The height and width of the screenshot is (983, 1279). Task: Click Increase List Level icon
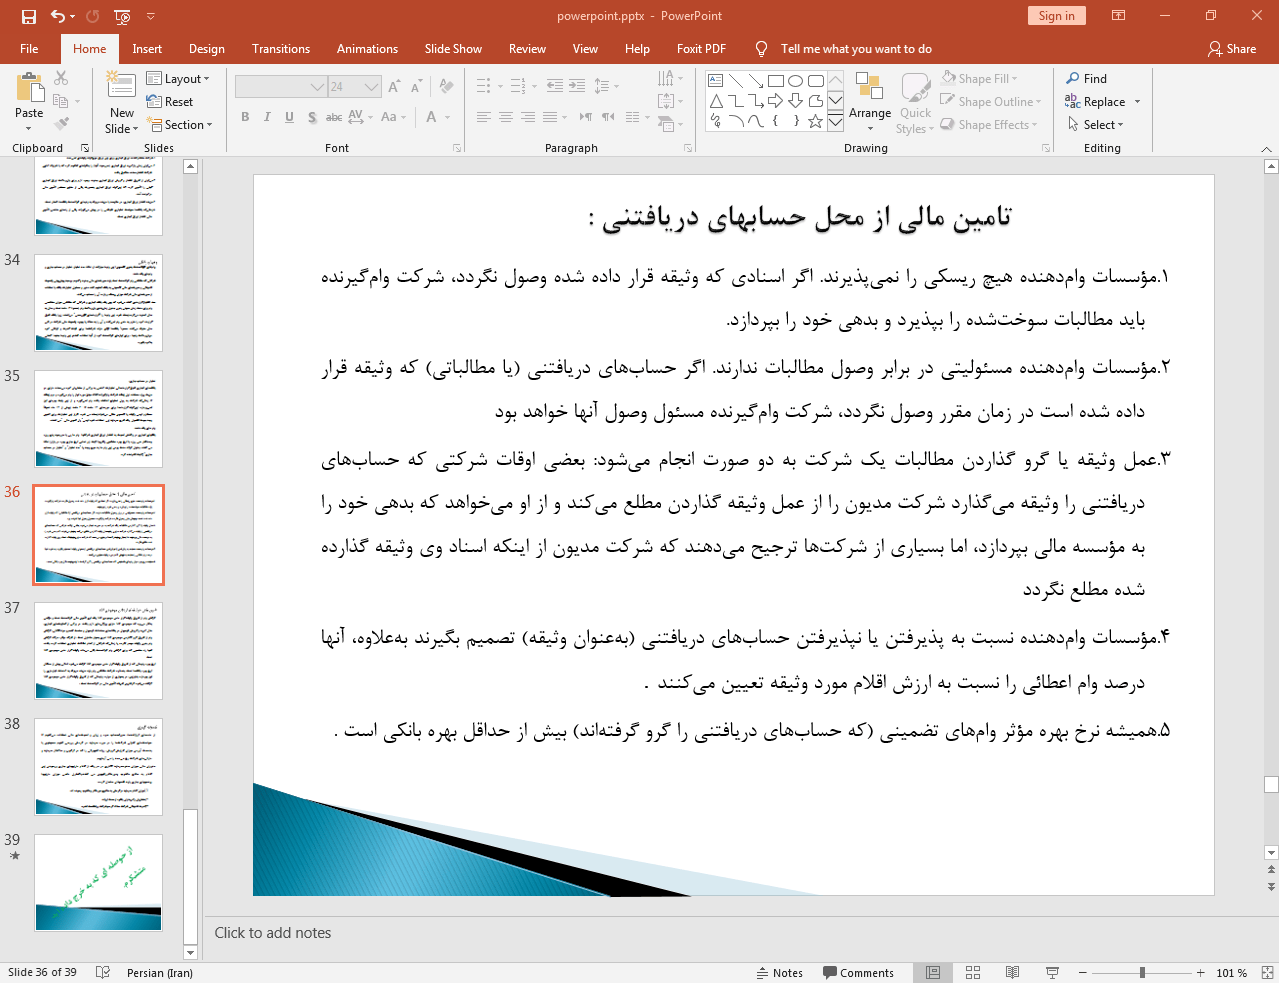pos(577,86)
